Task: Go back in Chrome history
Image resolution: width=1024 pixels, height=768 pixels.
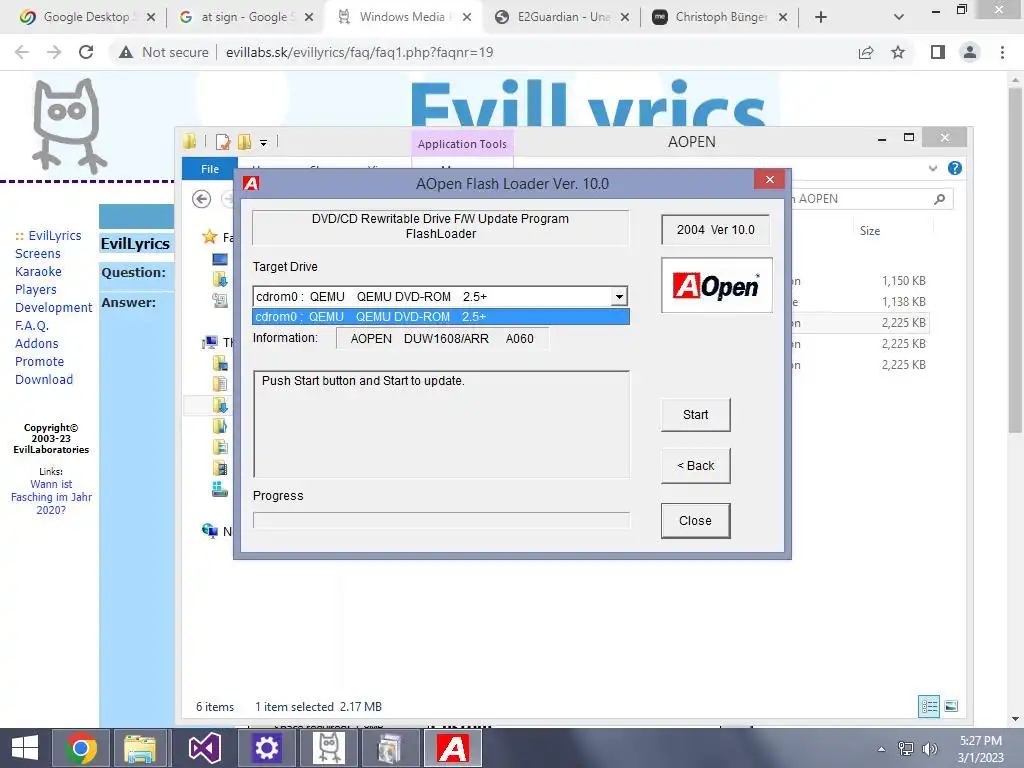Action: pyautogui.click(x=22, y=52)
